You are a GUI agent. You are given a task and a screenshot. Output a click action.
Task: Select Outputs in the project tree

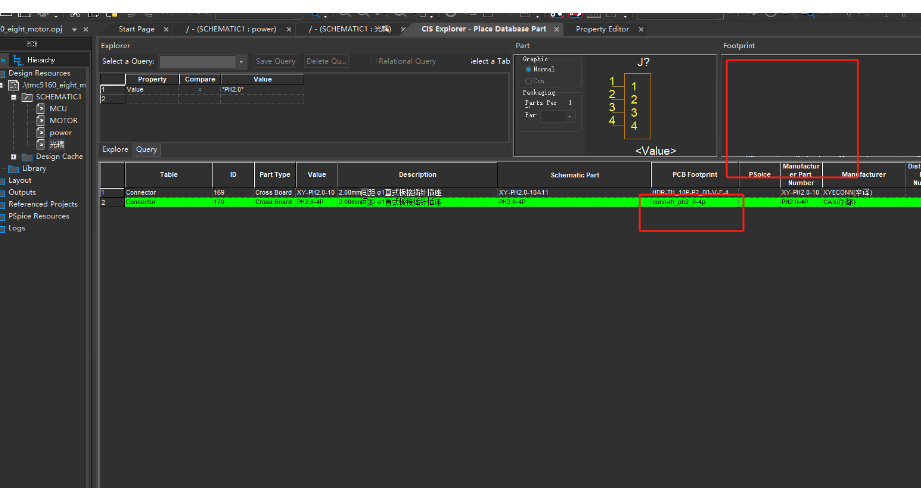22,192
